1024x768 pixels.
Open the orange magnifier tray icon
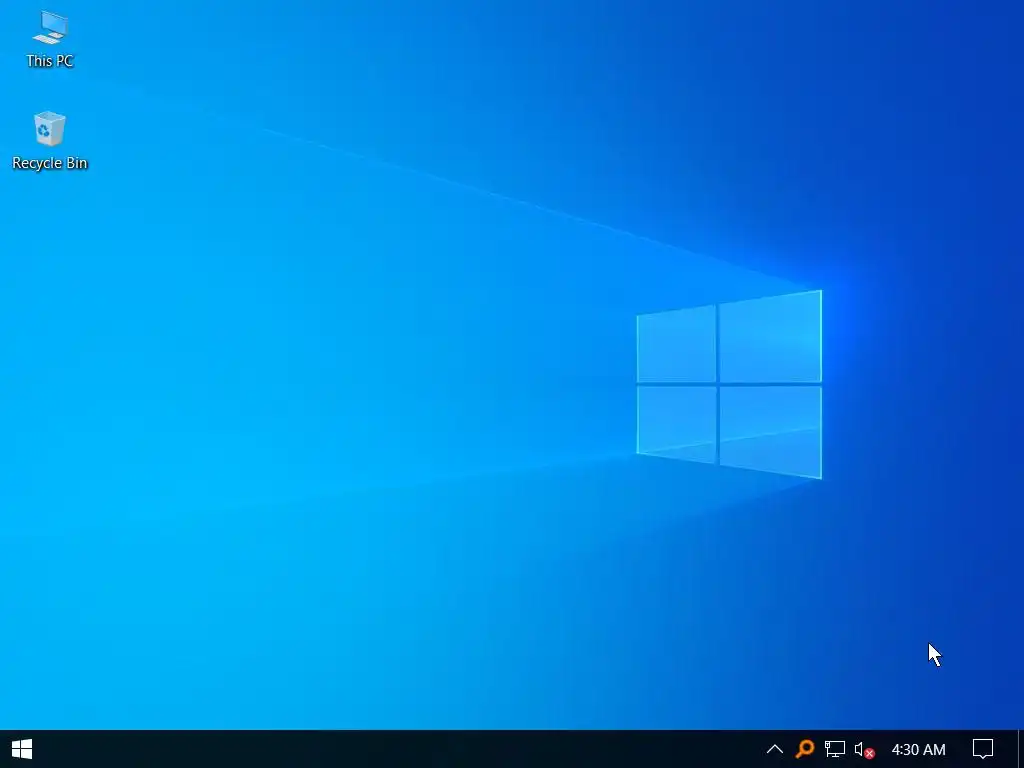(805, 749)
